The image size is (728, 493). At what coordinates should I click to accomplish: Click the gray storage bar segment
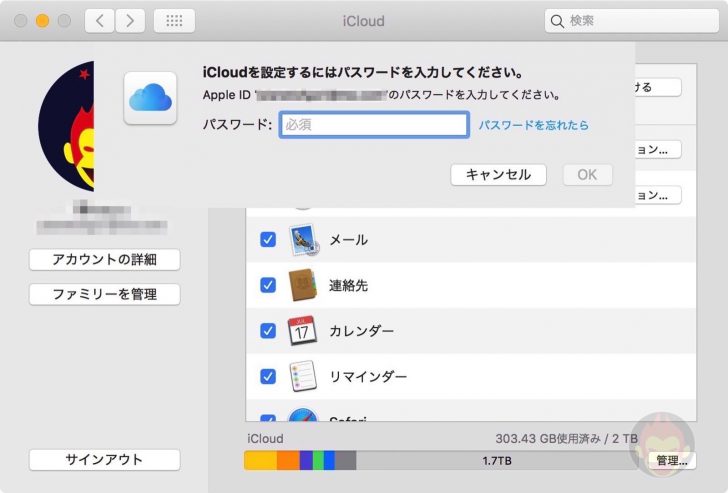coord(345,461)
